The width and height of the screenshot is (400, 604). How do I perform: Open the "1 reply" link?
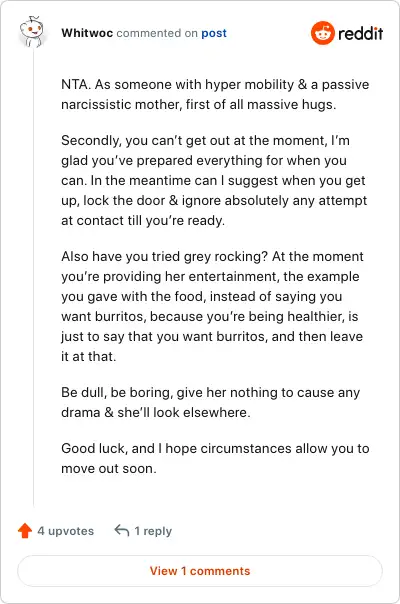153,531
